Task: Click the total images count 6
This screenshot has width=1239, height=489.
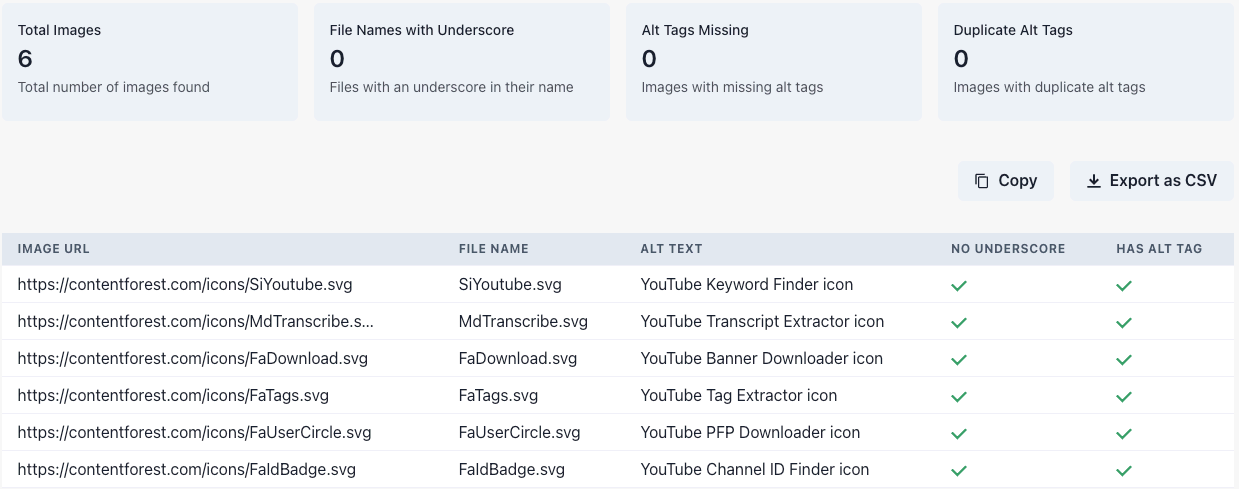Action: pyautogui.click(x=25, y=59)
